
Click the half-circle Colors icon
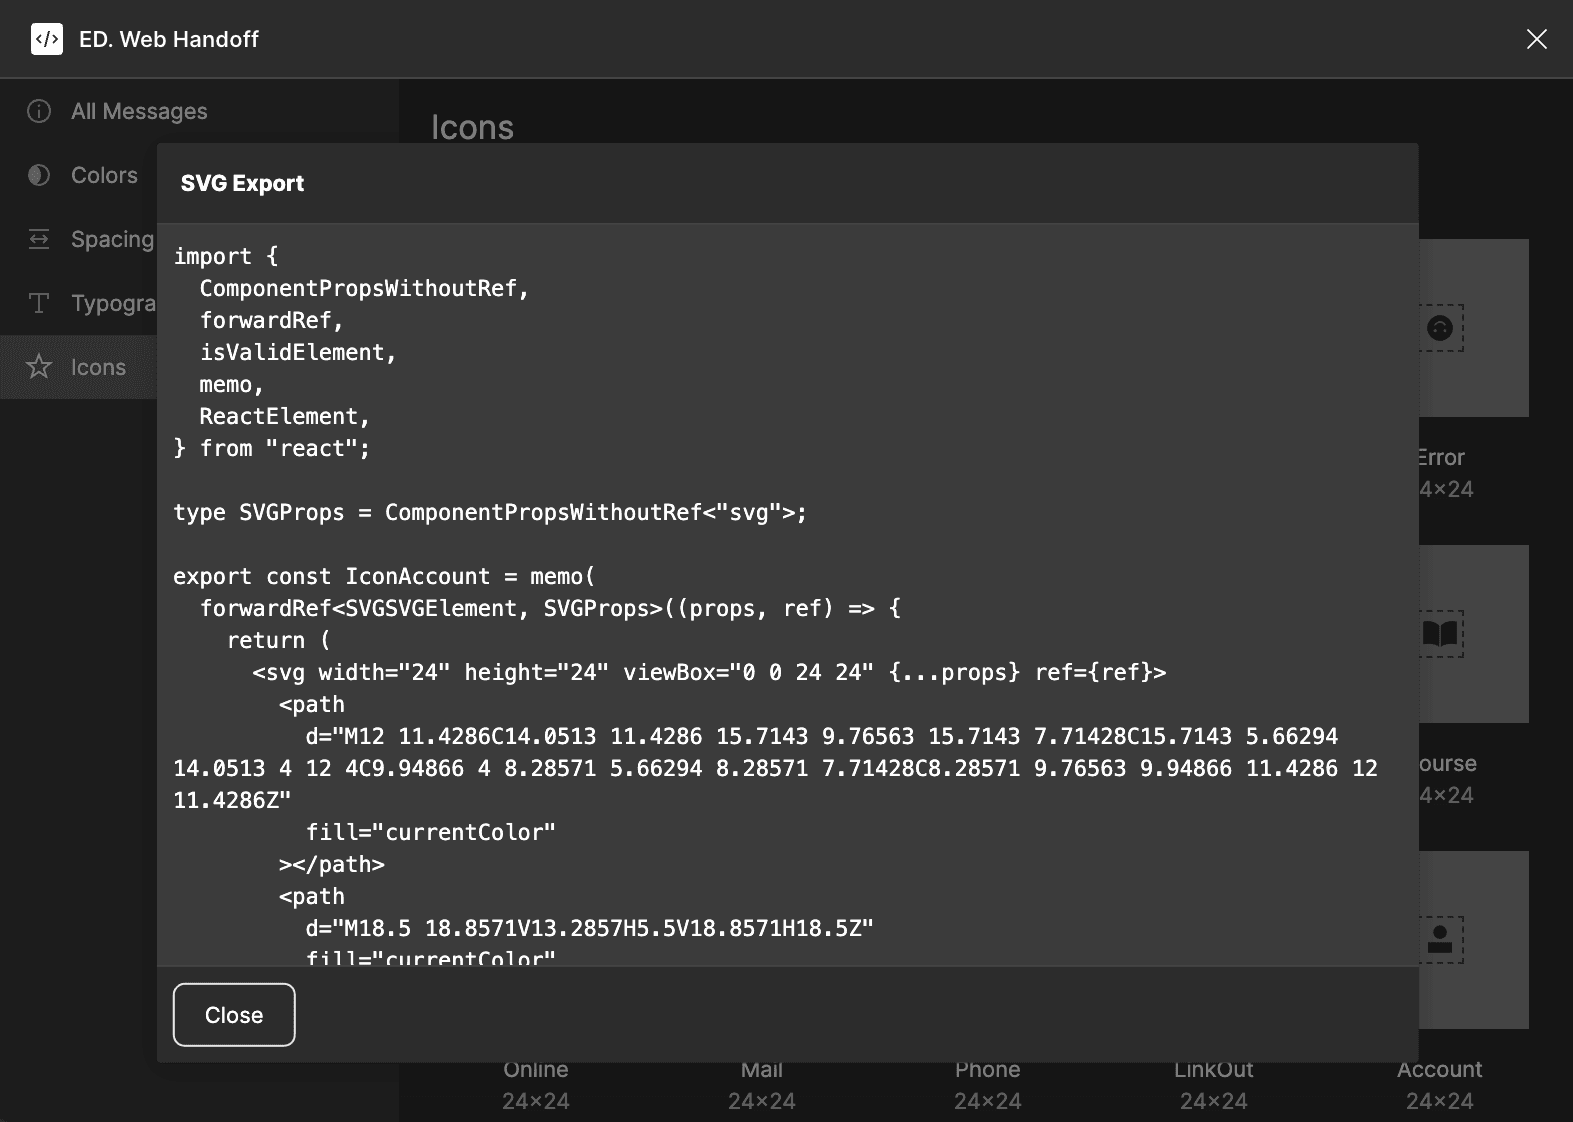pyautogui.click(x=39, y=175)
